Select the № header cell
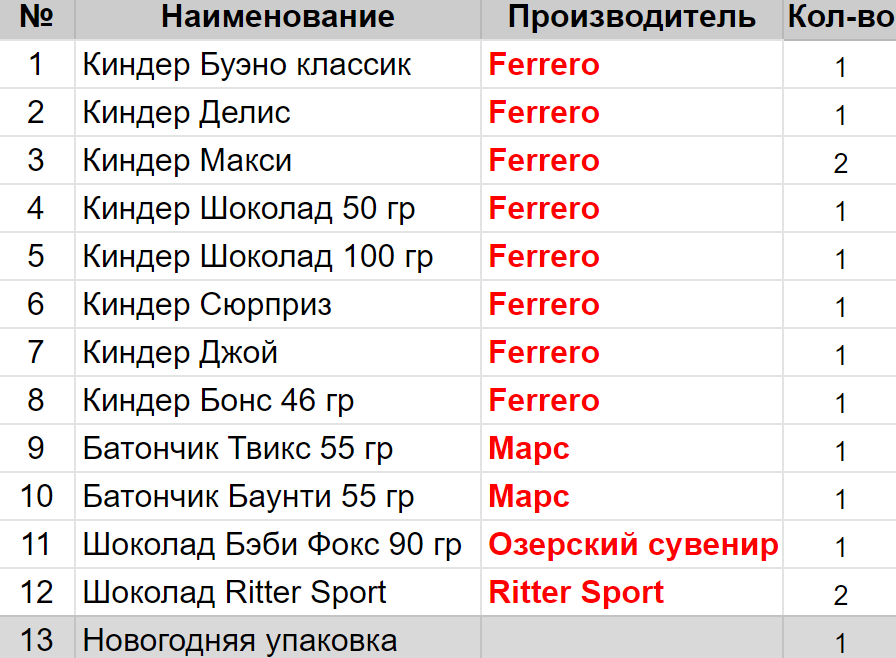Screen dimensions: 896x658 [x=36, y=17]
